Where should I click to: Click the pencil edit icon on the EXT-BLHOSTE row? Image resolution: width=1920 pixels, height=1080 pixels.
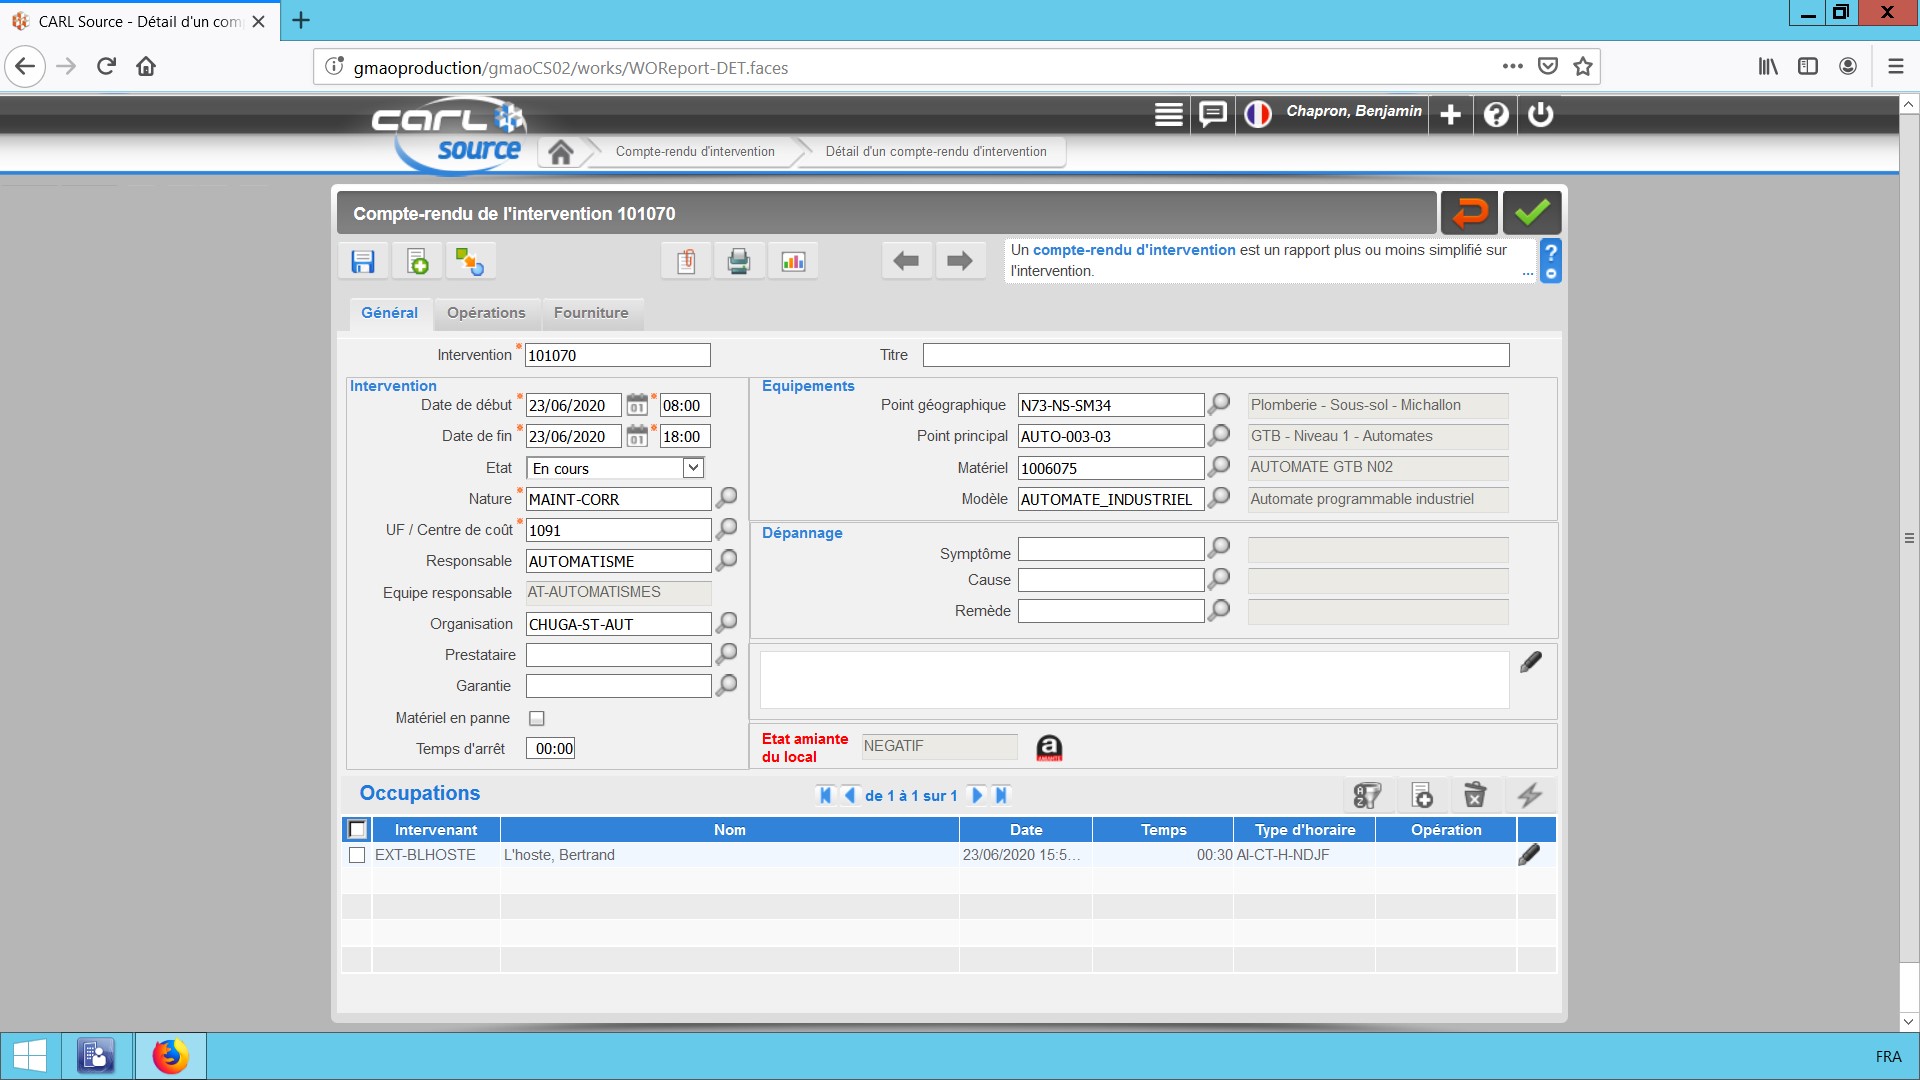point(1529,855)
